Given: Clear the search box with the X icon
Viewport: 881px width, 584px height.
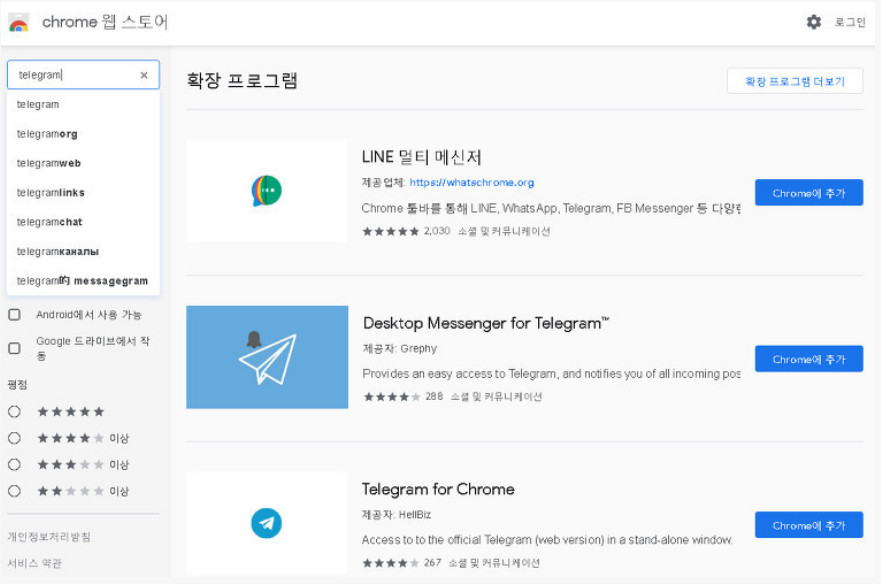Looking at the screenshot, I should [x=144, y=75].
